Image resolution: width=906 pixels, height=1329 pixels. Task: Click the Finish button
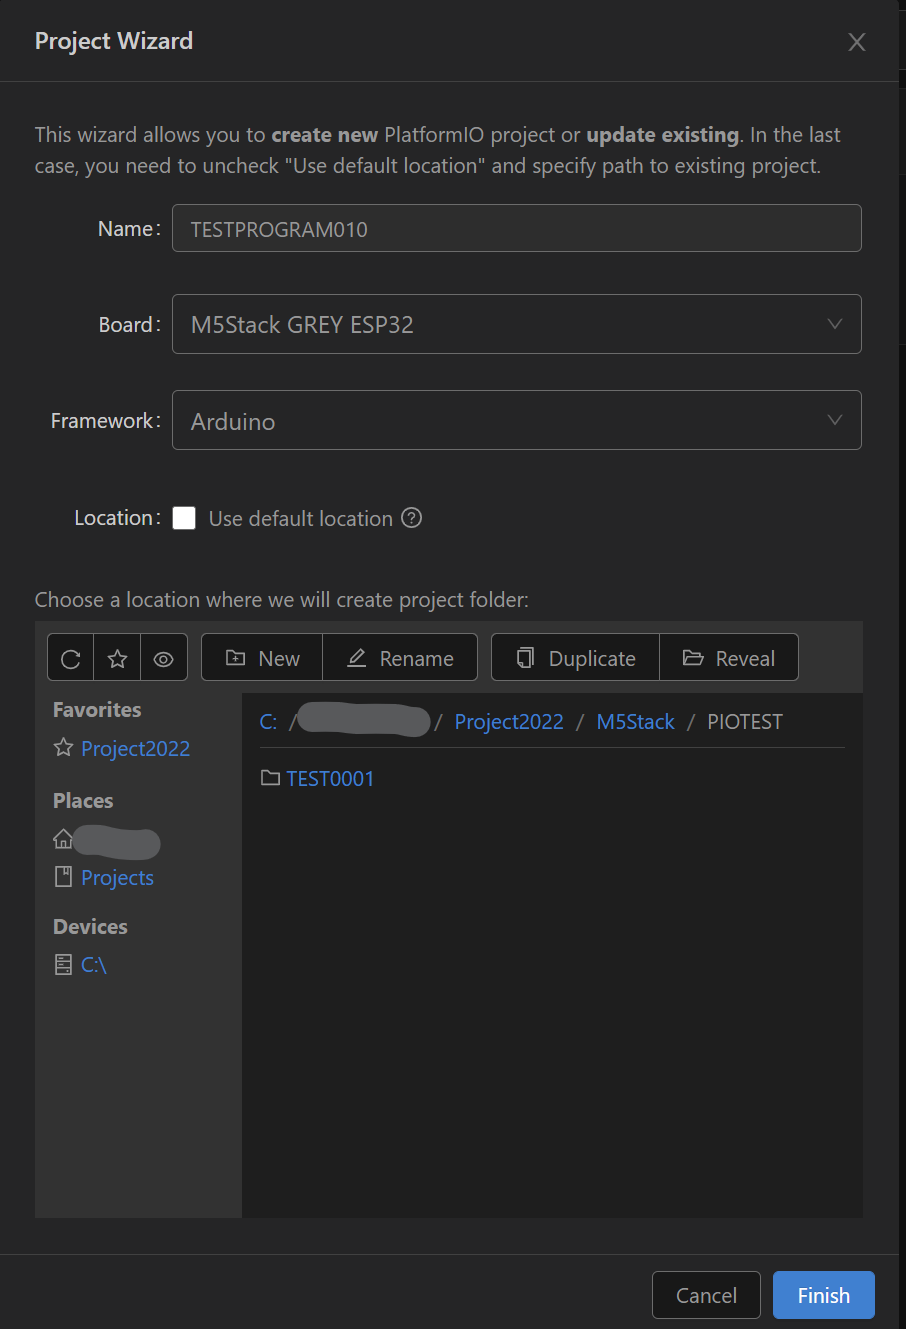(823, 1294)
